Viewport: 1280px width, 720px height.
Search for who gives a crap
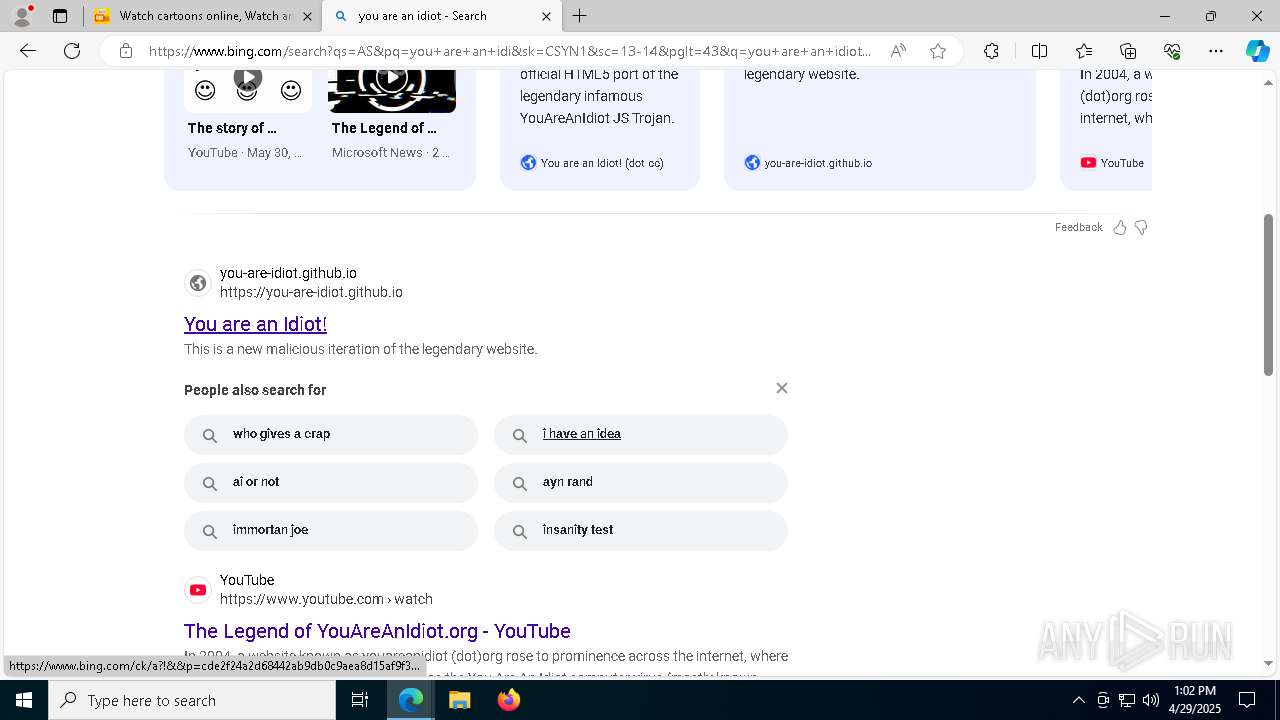331,435
